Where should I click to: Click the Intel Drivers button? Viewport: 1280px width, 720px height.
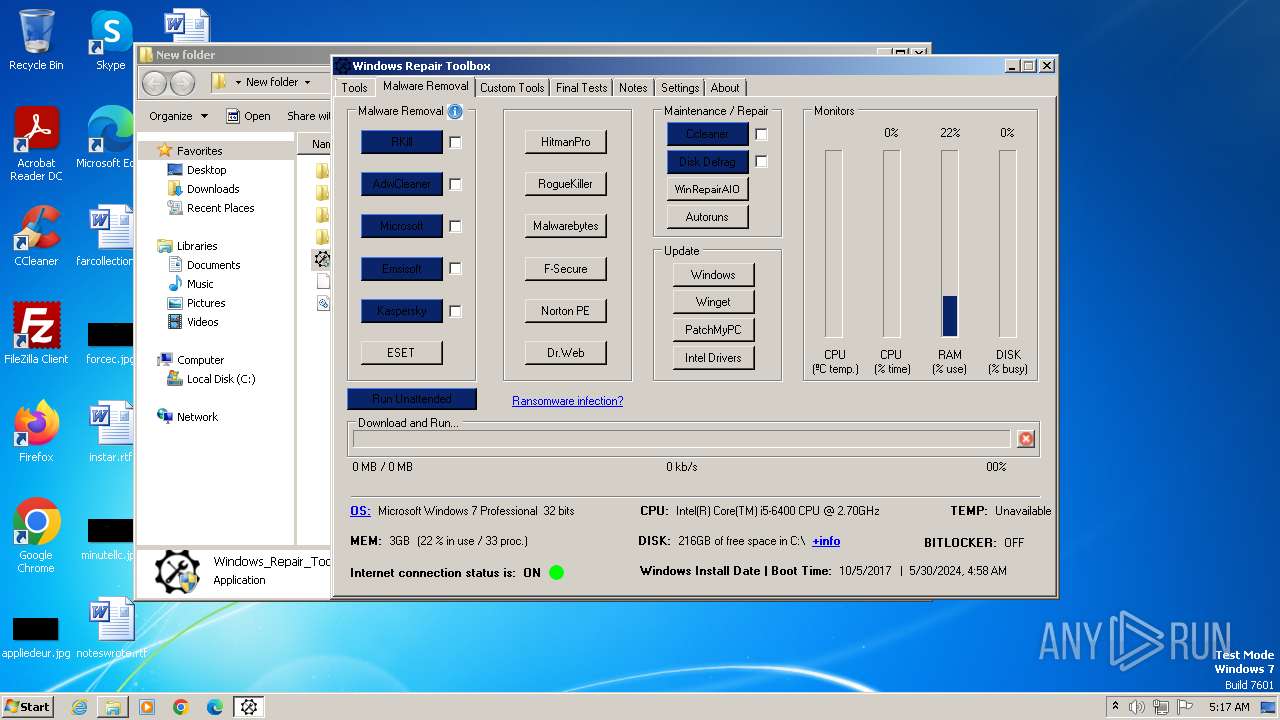[714, 358]
